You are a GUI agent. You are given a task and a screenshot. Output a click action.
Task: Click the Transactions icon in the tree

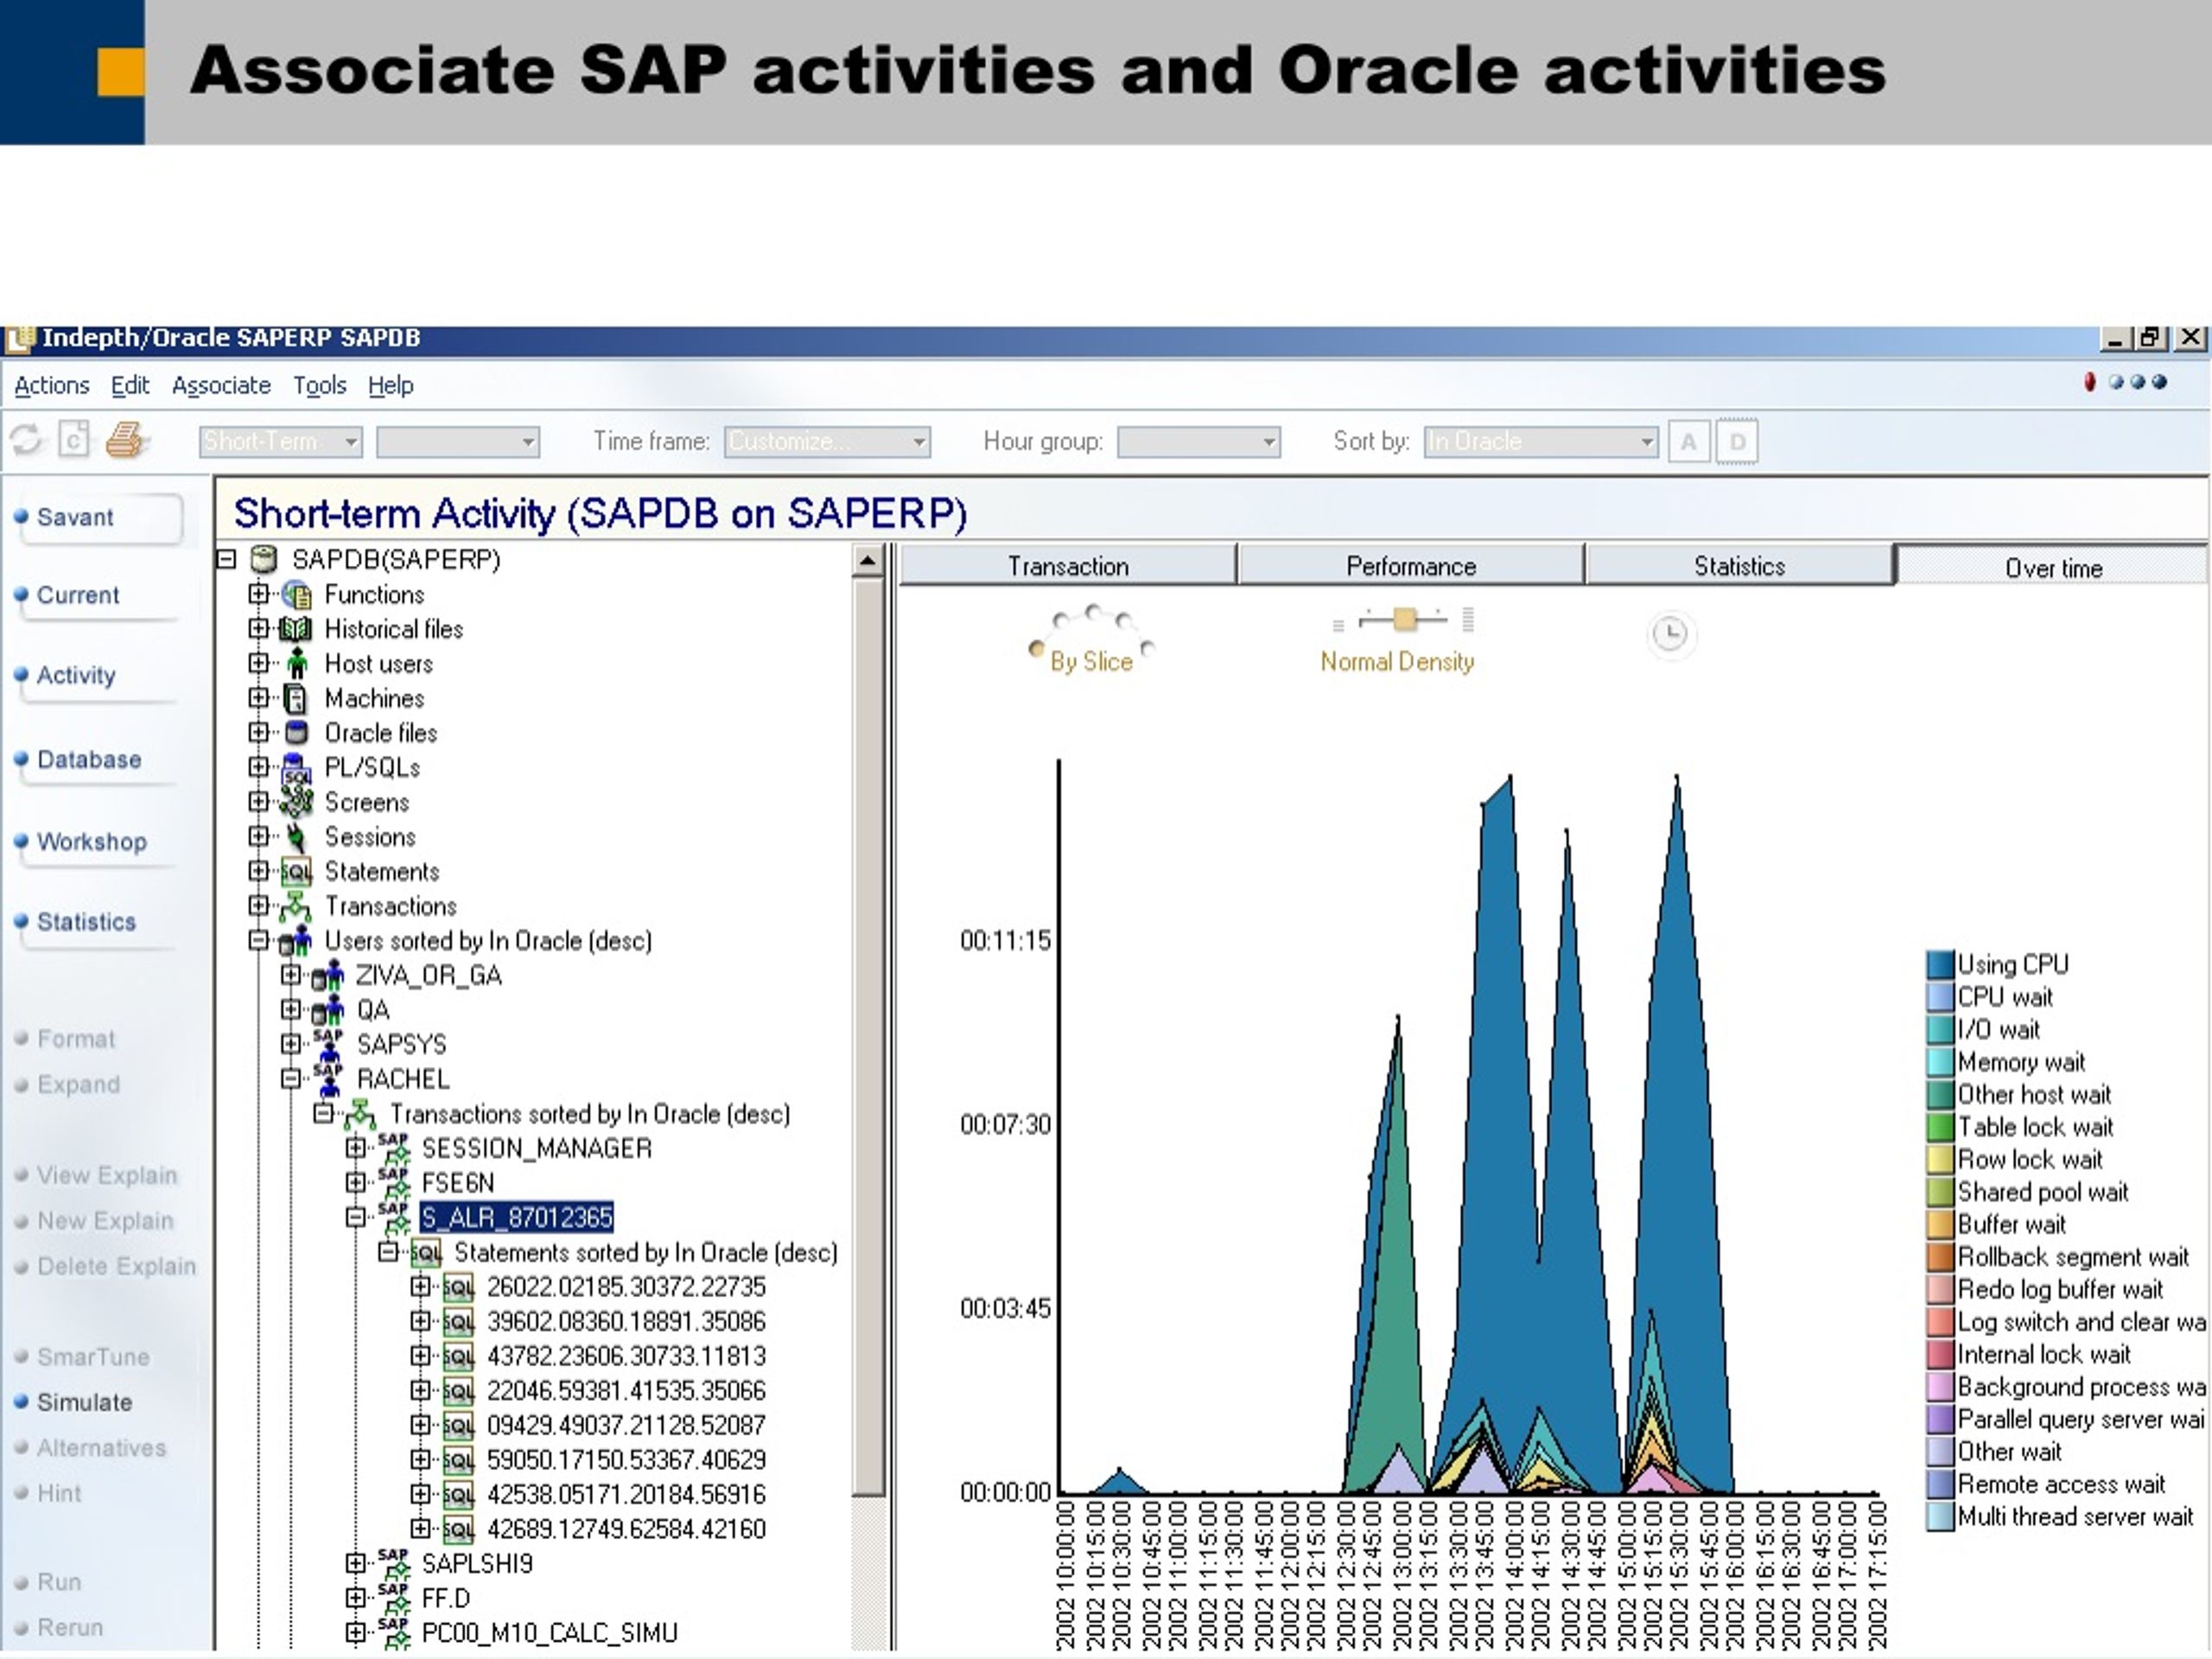296,906
